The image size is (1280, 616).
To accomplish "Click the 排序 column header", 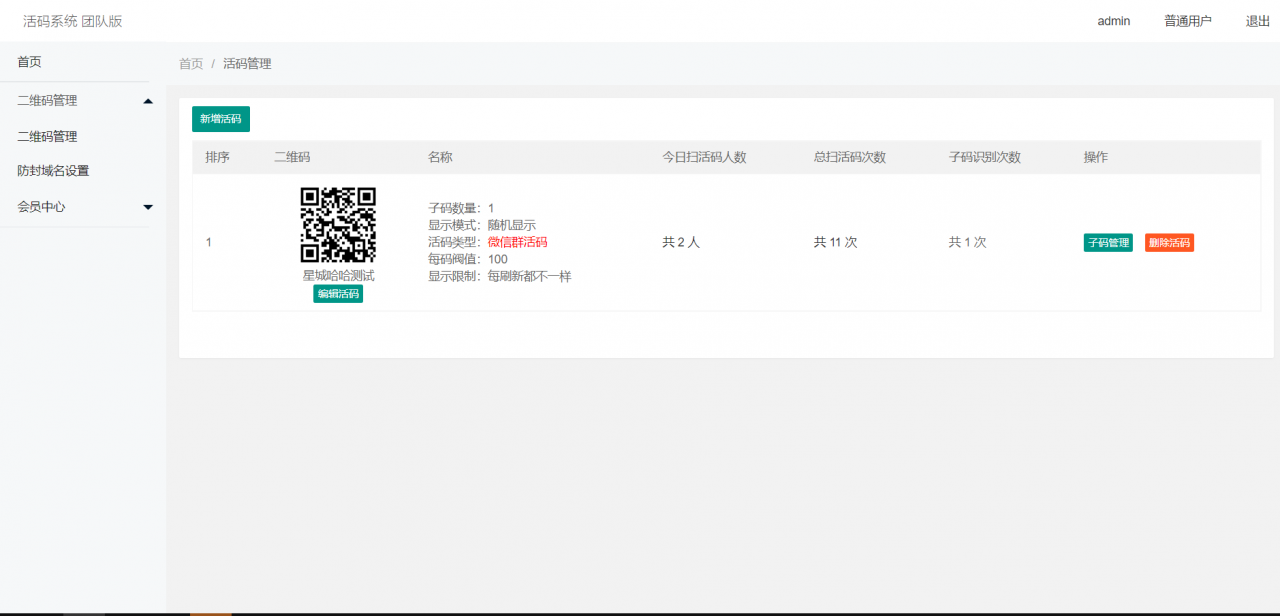I will click(x=216, y=157).
